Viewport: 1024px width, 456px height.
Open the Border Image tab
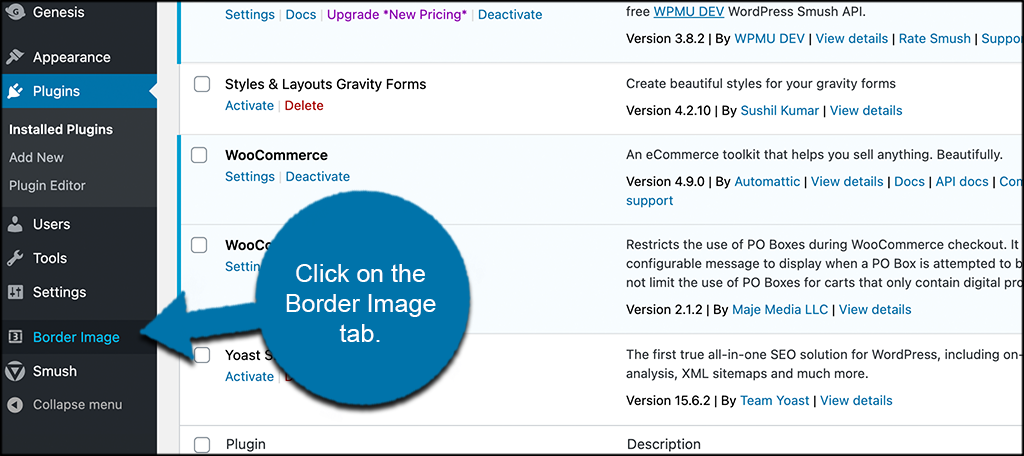coord(78,337)
